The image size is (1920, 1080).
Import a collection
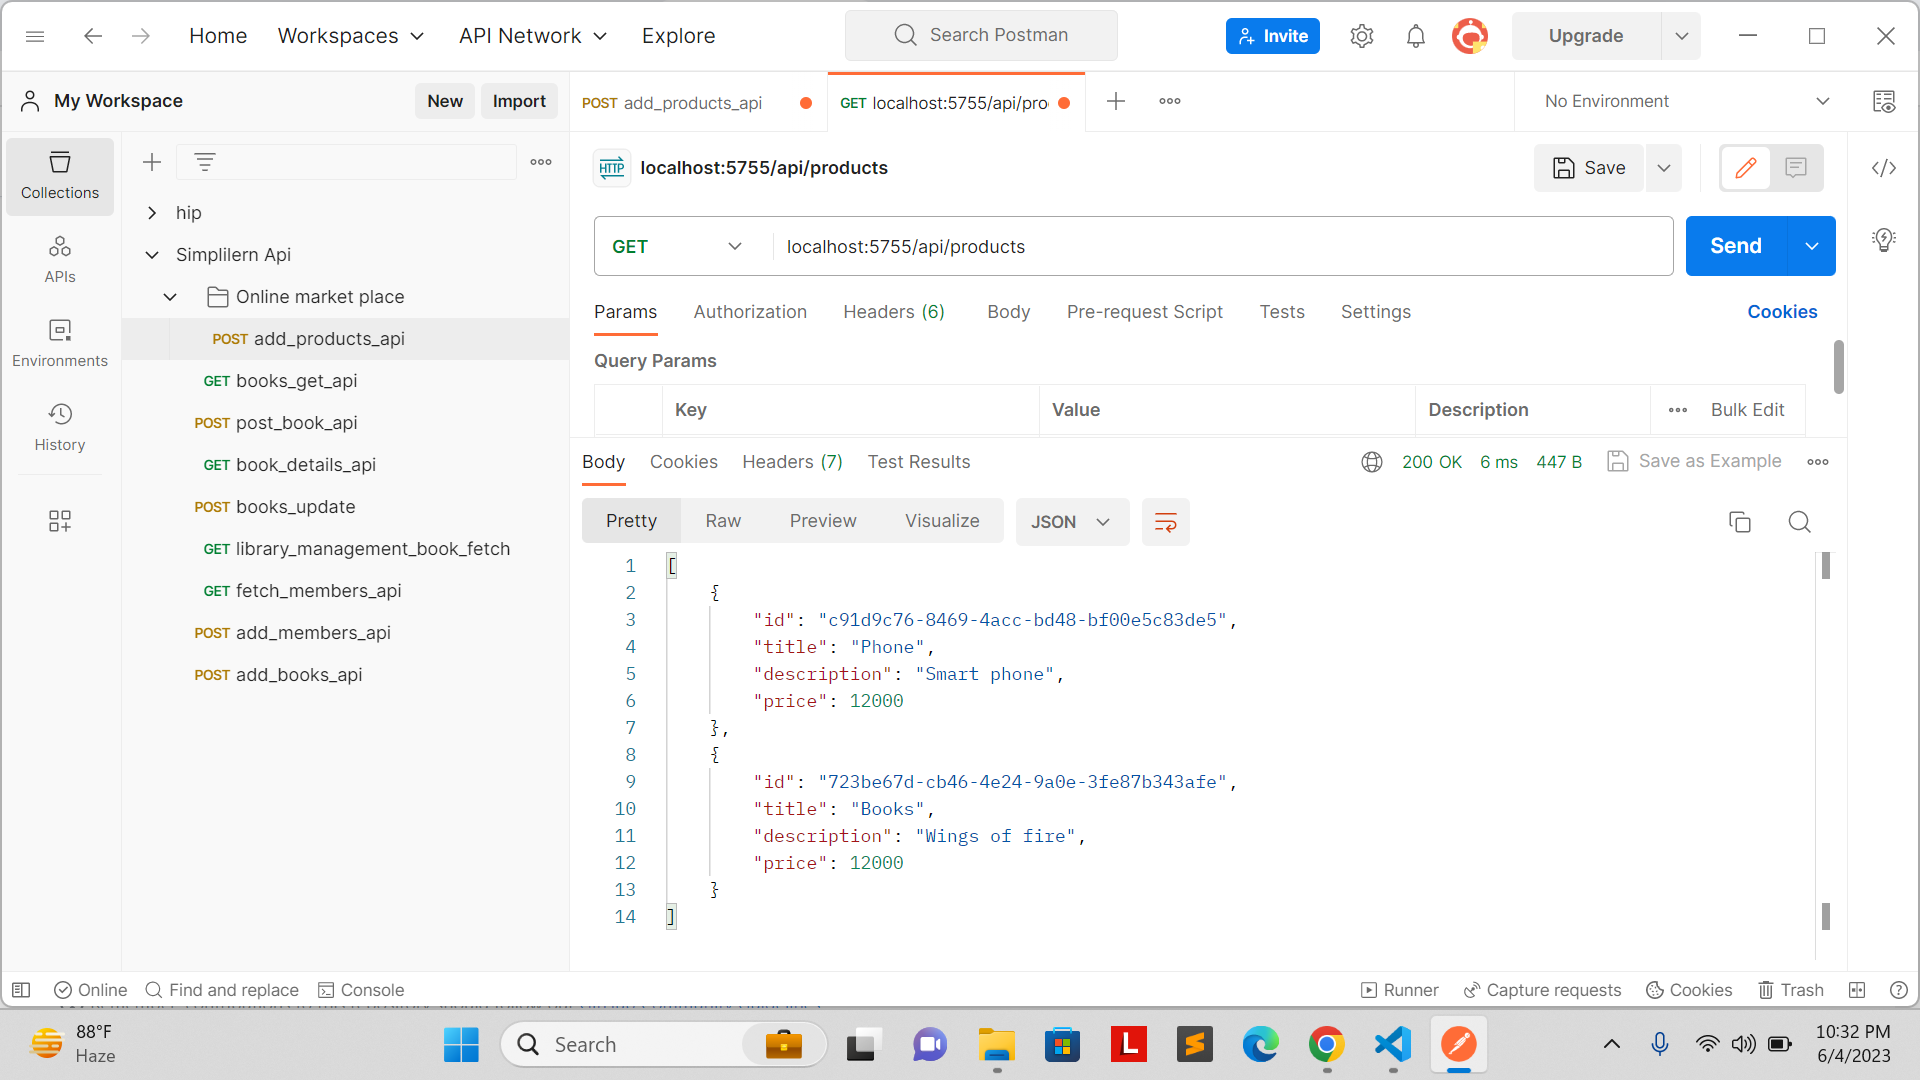tap(519, 100)
